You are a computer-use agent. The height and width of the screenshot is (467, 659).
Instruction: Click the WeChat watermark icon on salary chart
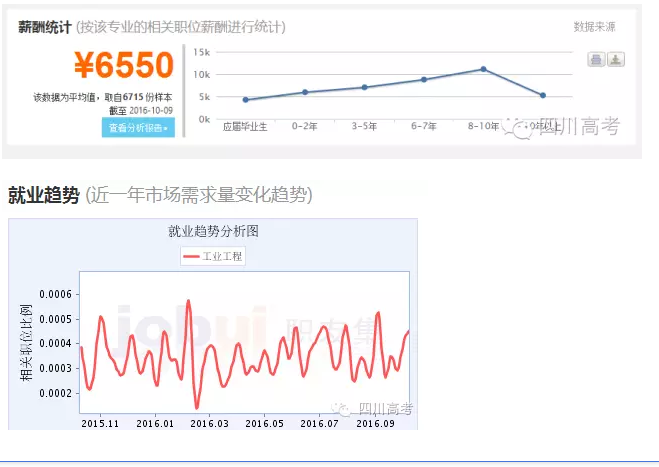(519, 127)
